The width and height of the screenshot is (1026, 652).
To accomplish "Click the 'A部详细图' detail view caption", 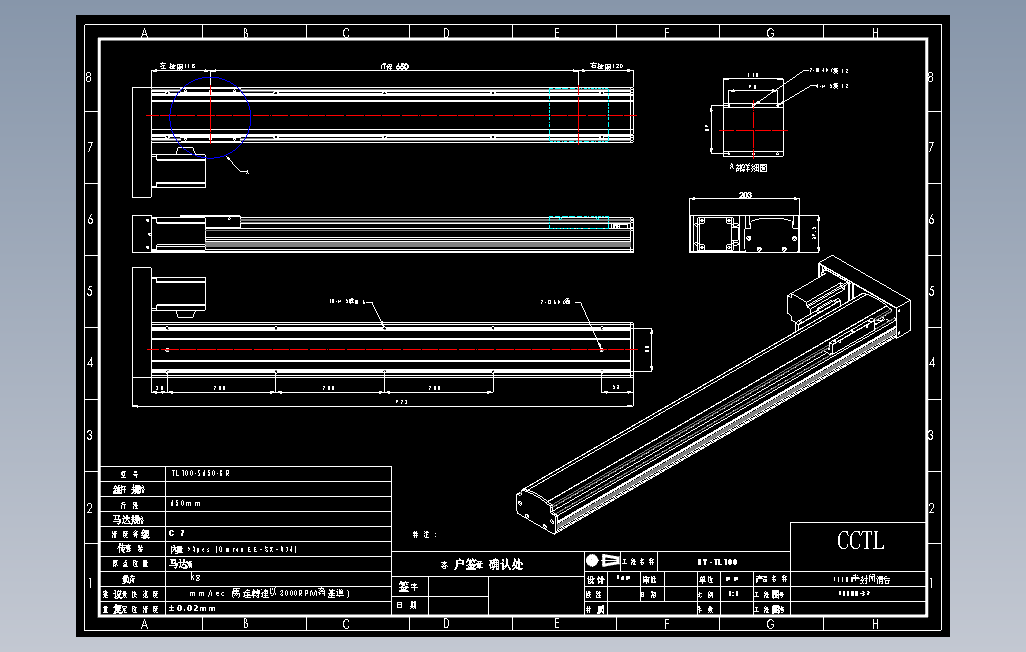I will pos(748,168).
